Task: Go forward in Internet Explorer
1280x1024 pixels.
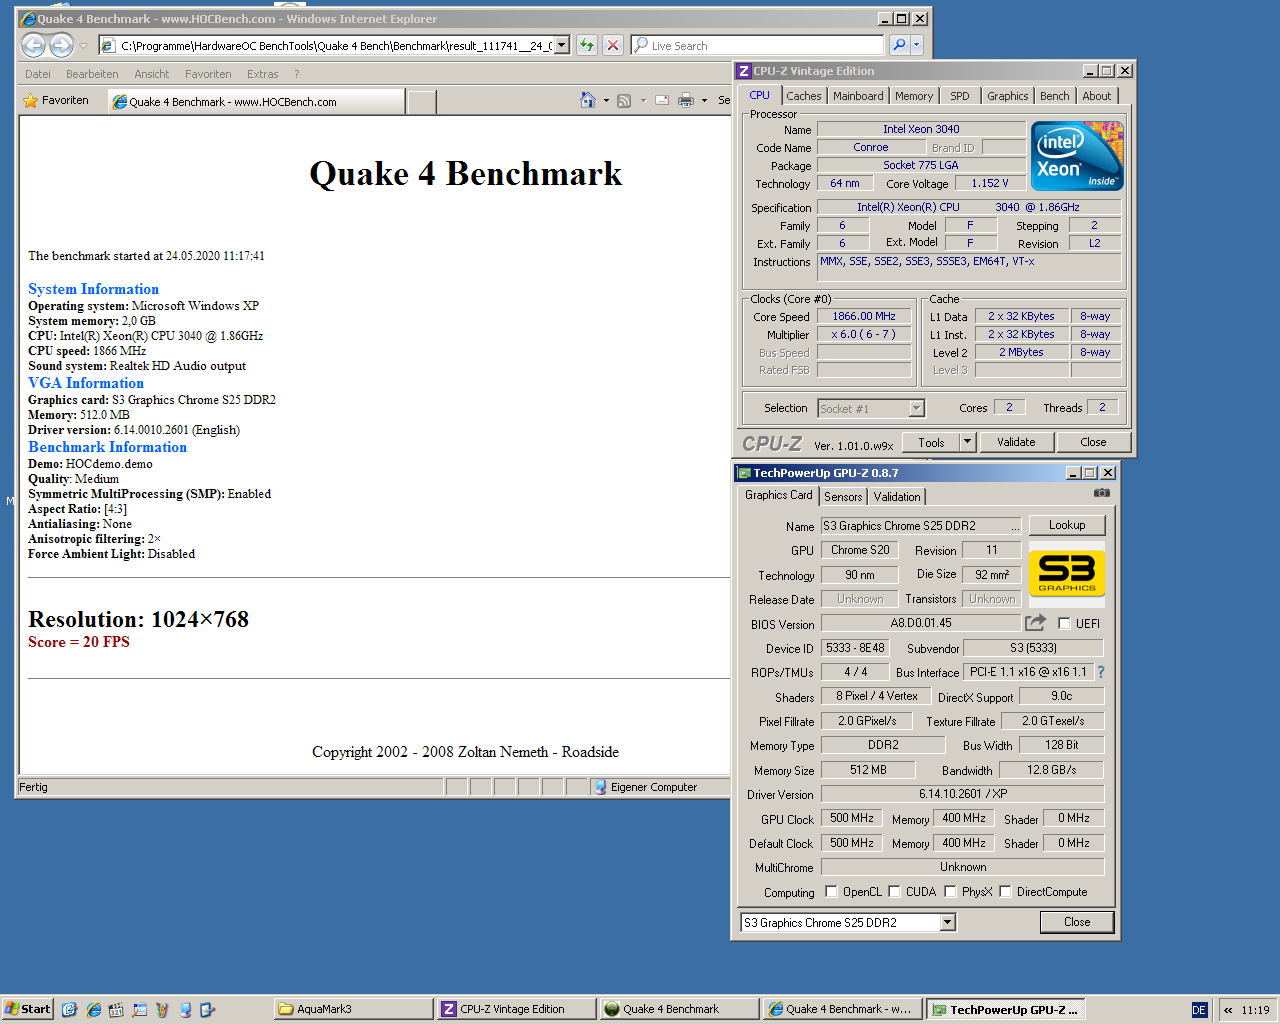Action: coord(61,45)
